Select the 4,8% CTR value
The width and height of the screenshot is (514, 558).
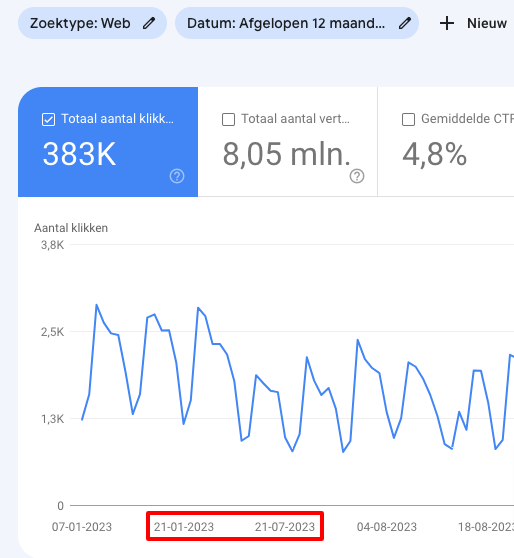point(435,154)
